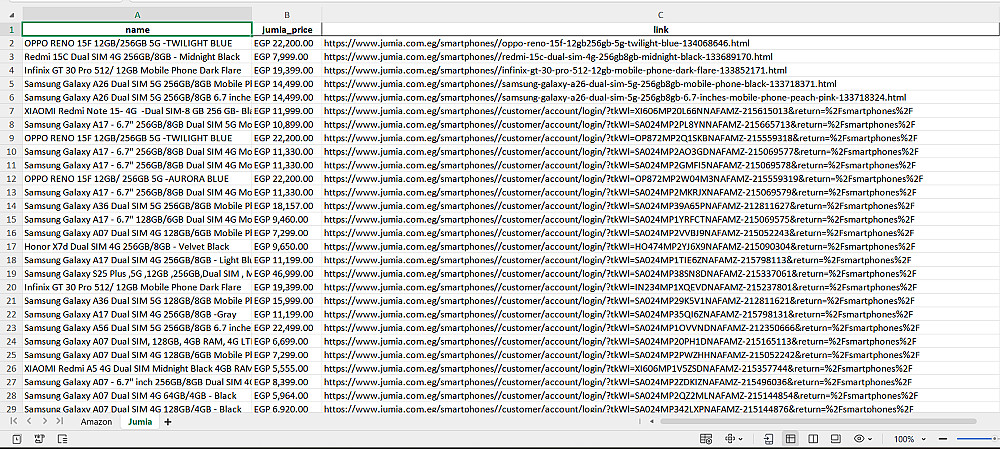Select column A header
Viewport: 1000px width, 449px height.
click(137, 13)
